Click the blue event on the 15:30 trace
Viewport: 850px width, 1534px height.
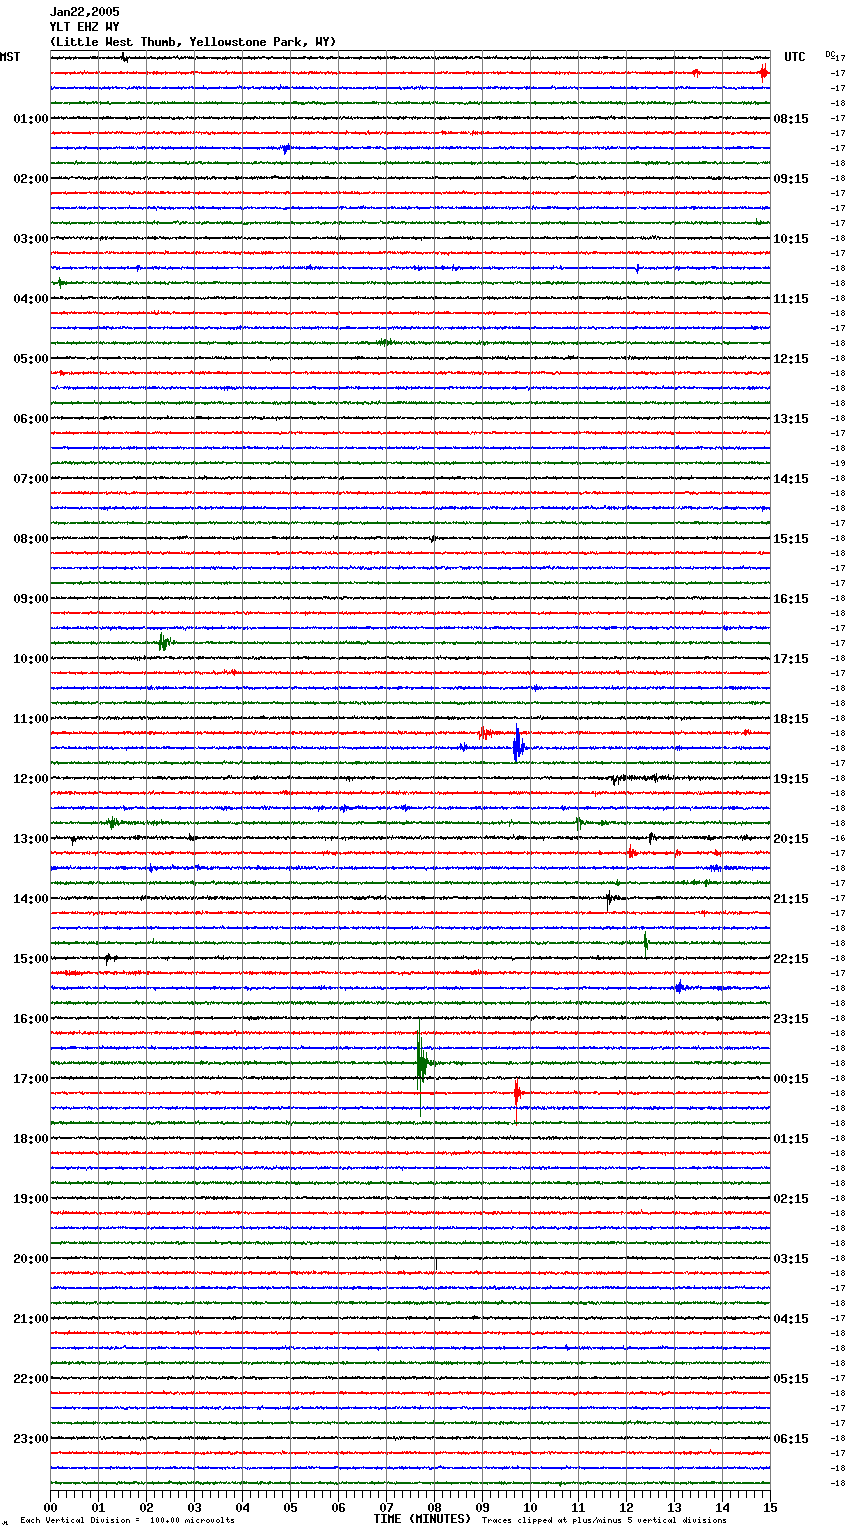click(x=680, y=987)
